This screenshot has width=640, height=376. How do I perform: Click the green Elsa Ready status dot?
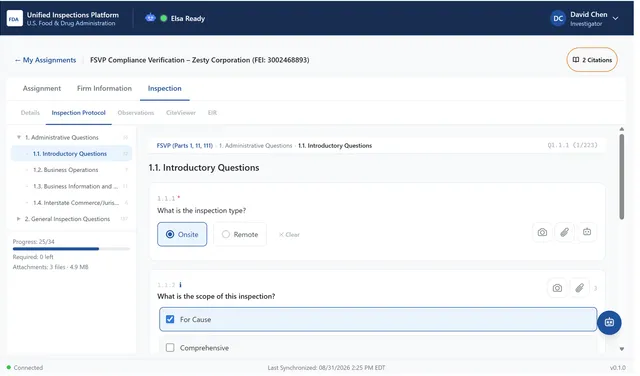[164, 18]
